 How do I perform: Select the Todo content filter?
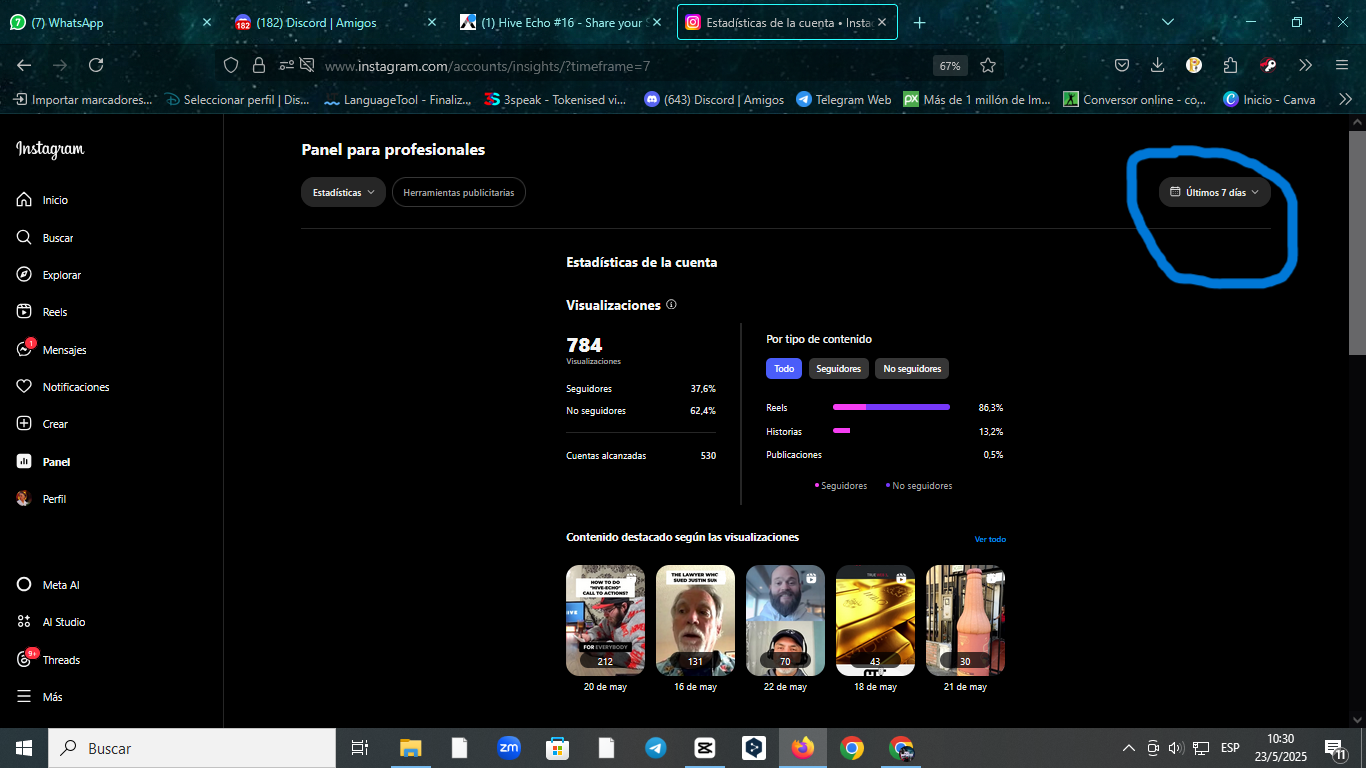coord(784,369)
